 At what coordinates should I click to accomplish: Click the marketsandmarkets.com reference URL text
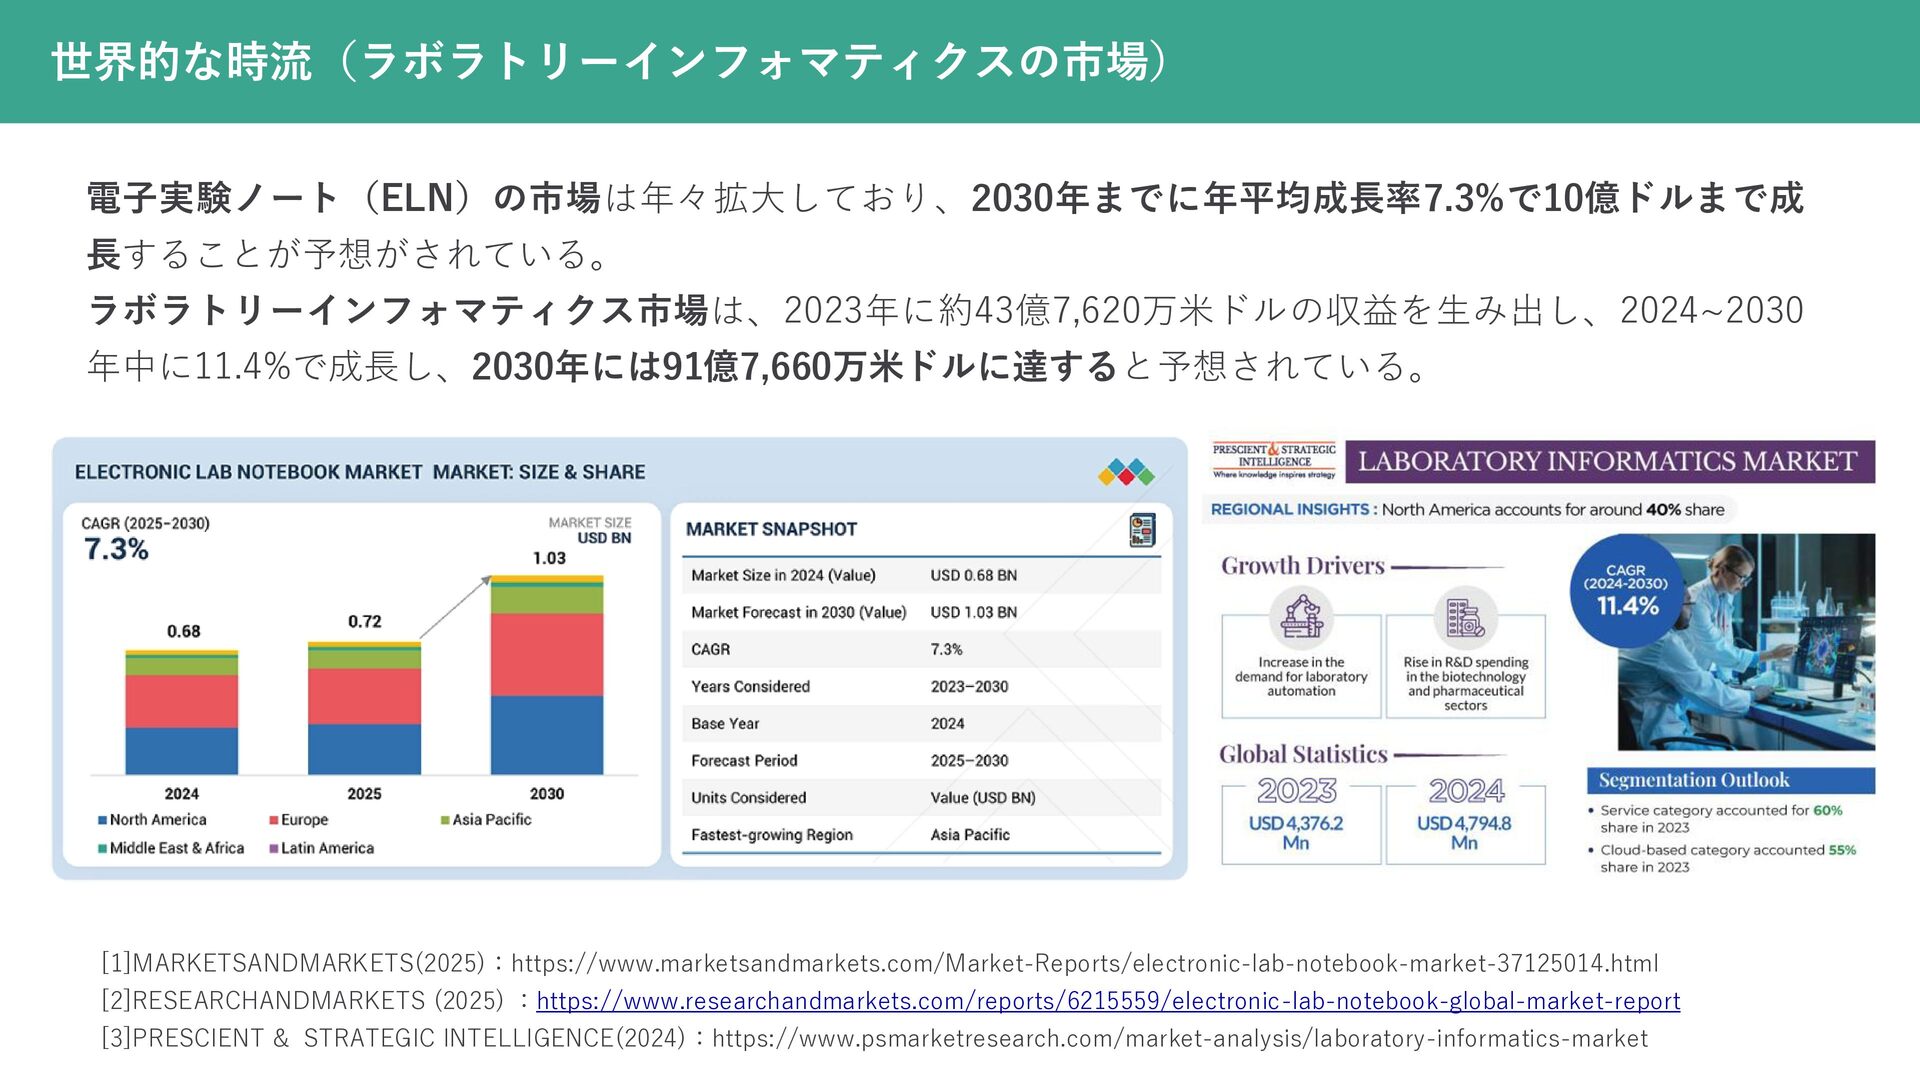tap(1084, 964)
